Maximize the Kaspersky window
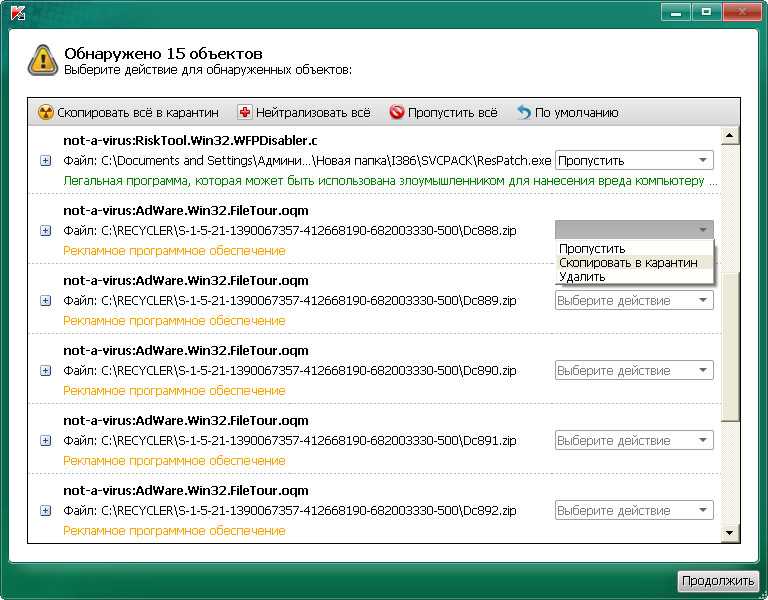This screenshot has width=768, height=600. [706, 12]
